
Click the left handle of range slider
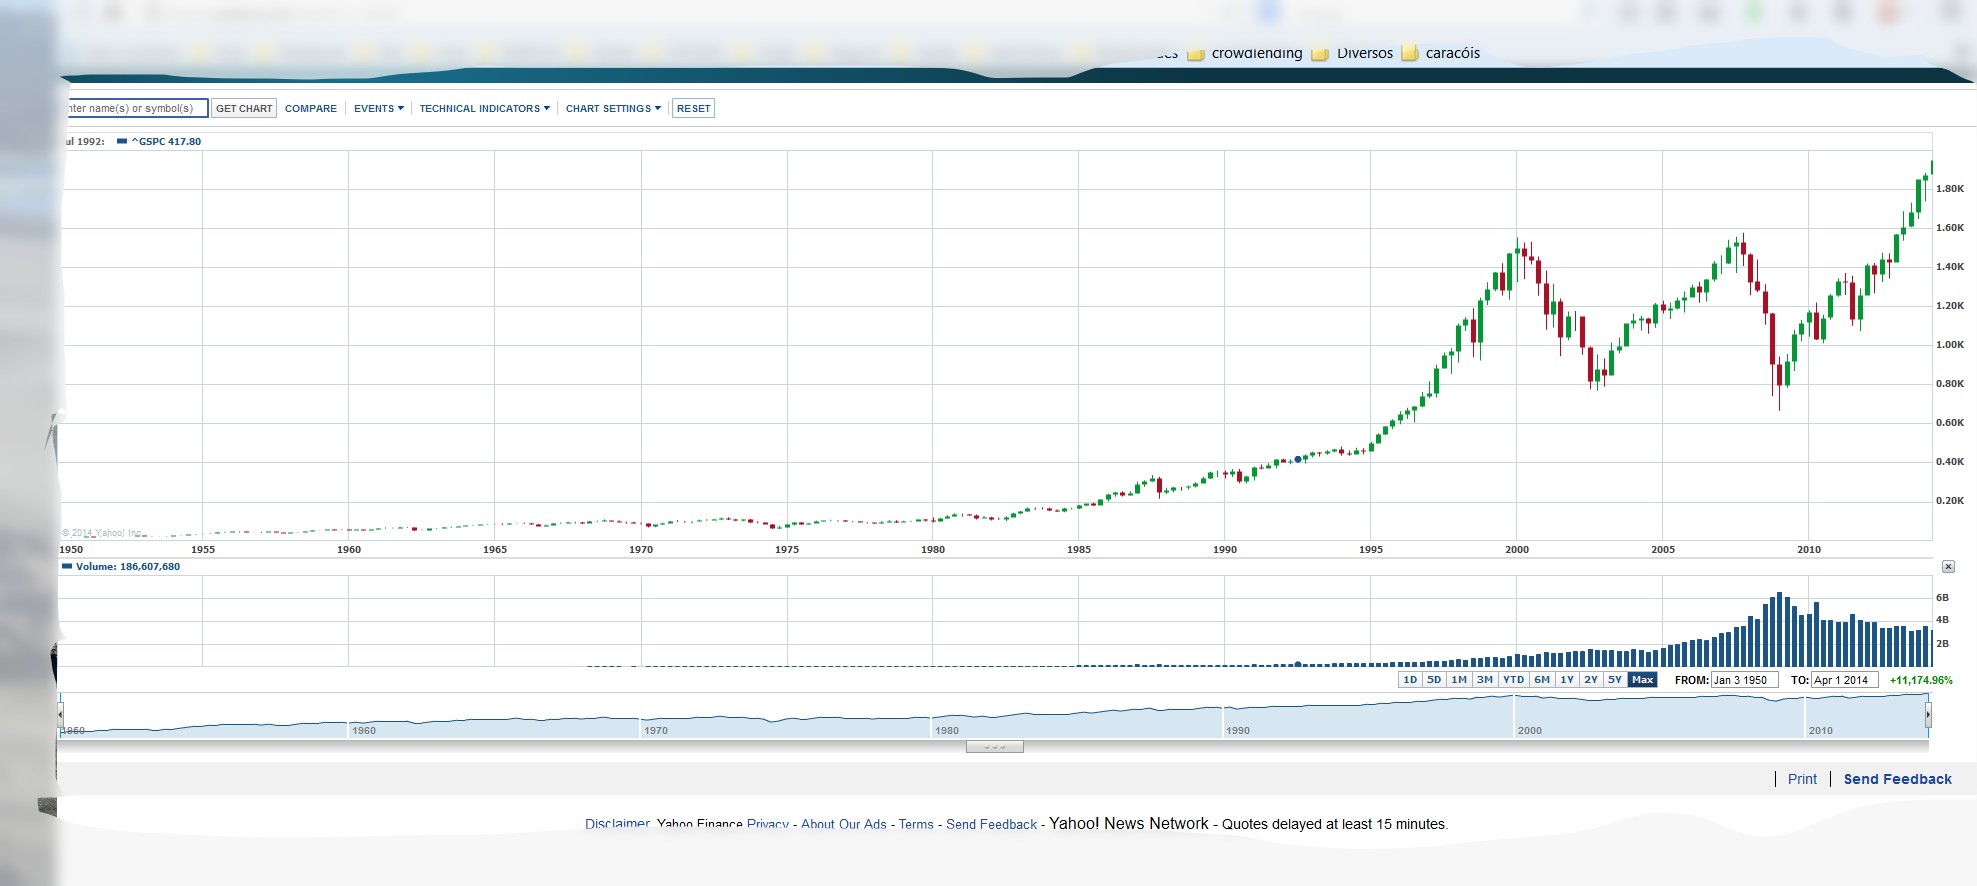[x=61, y=715]
